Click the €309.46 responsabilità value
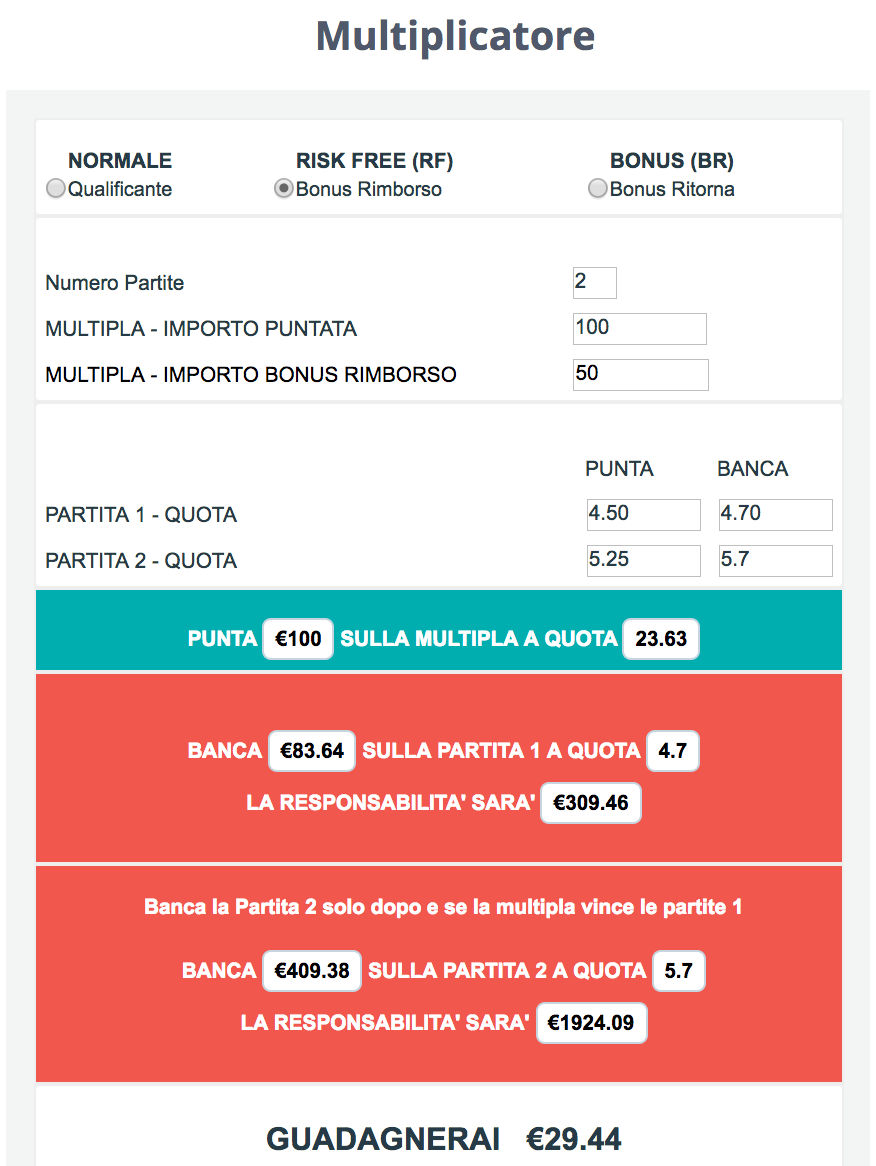Image resolution: width=876 pixels, height=1166 pixels. (x=590, y=803)
